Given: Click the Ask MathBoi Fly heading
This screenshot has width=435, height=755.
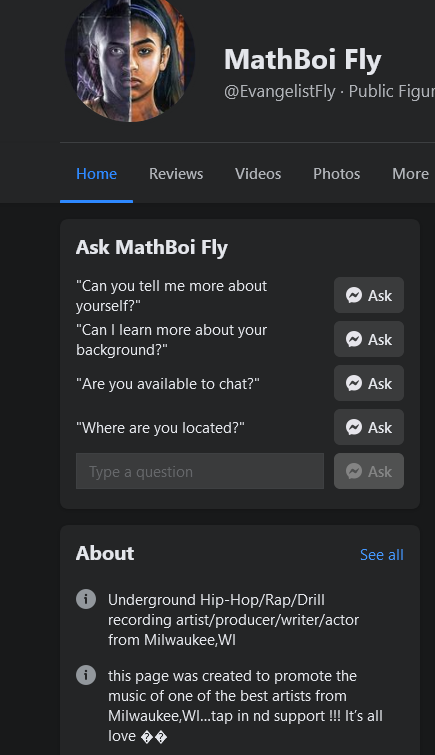Looking at the screenshot, I should (152, 247).
